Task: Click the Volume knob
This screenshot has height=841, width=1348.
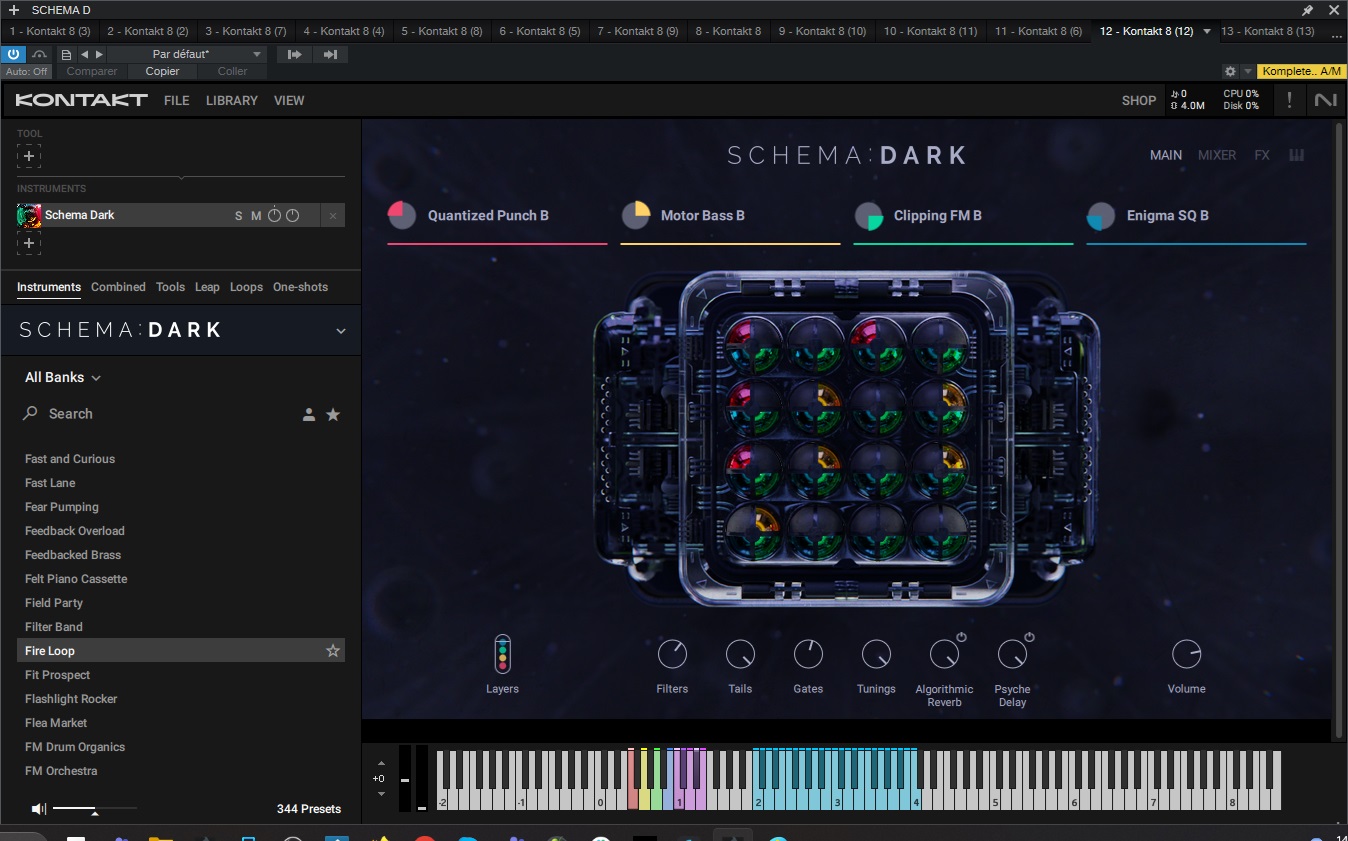Action: click(x=1186, y=655)
